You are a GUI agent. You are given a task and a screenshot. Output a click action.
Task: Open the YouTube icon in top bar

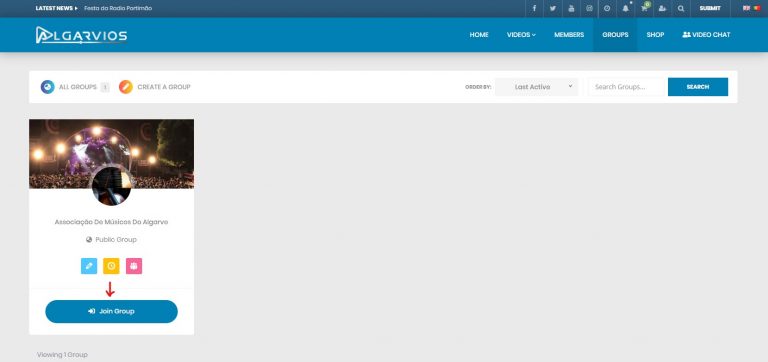(571, 8)
